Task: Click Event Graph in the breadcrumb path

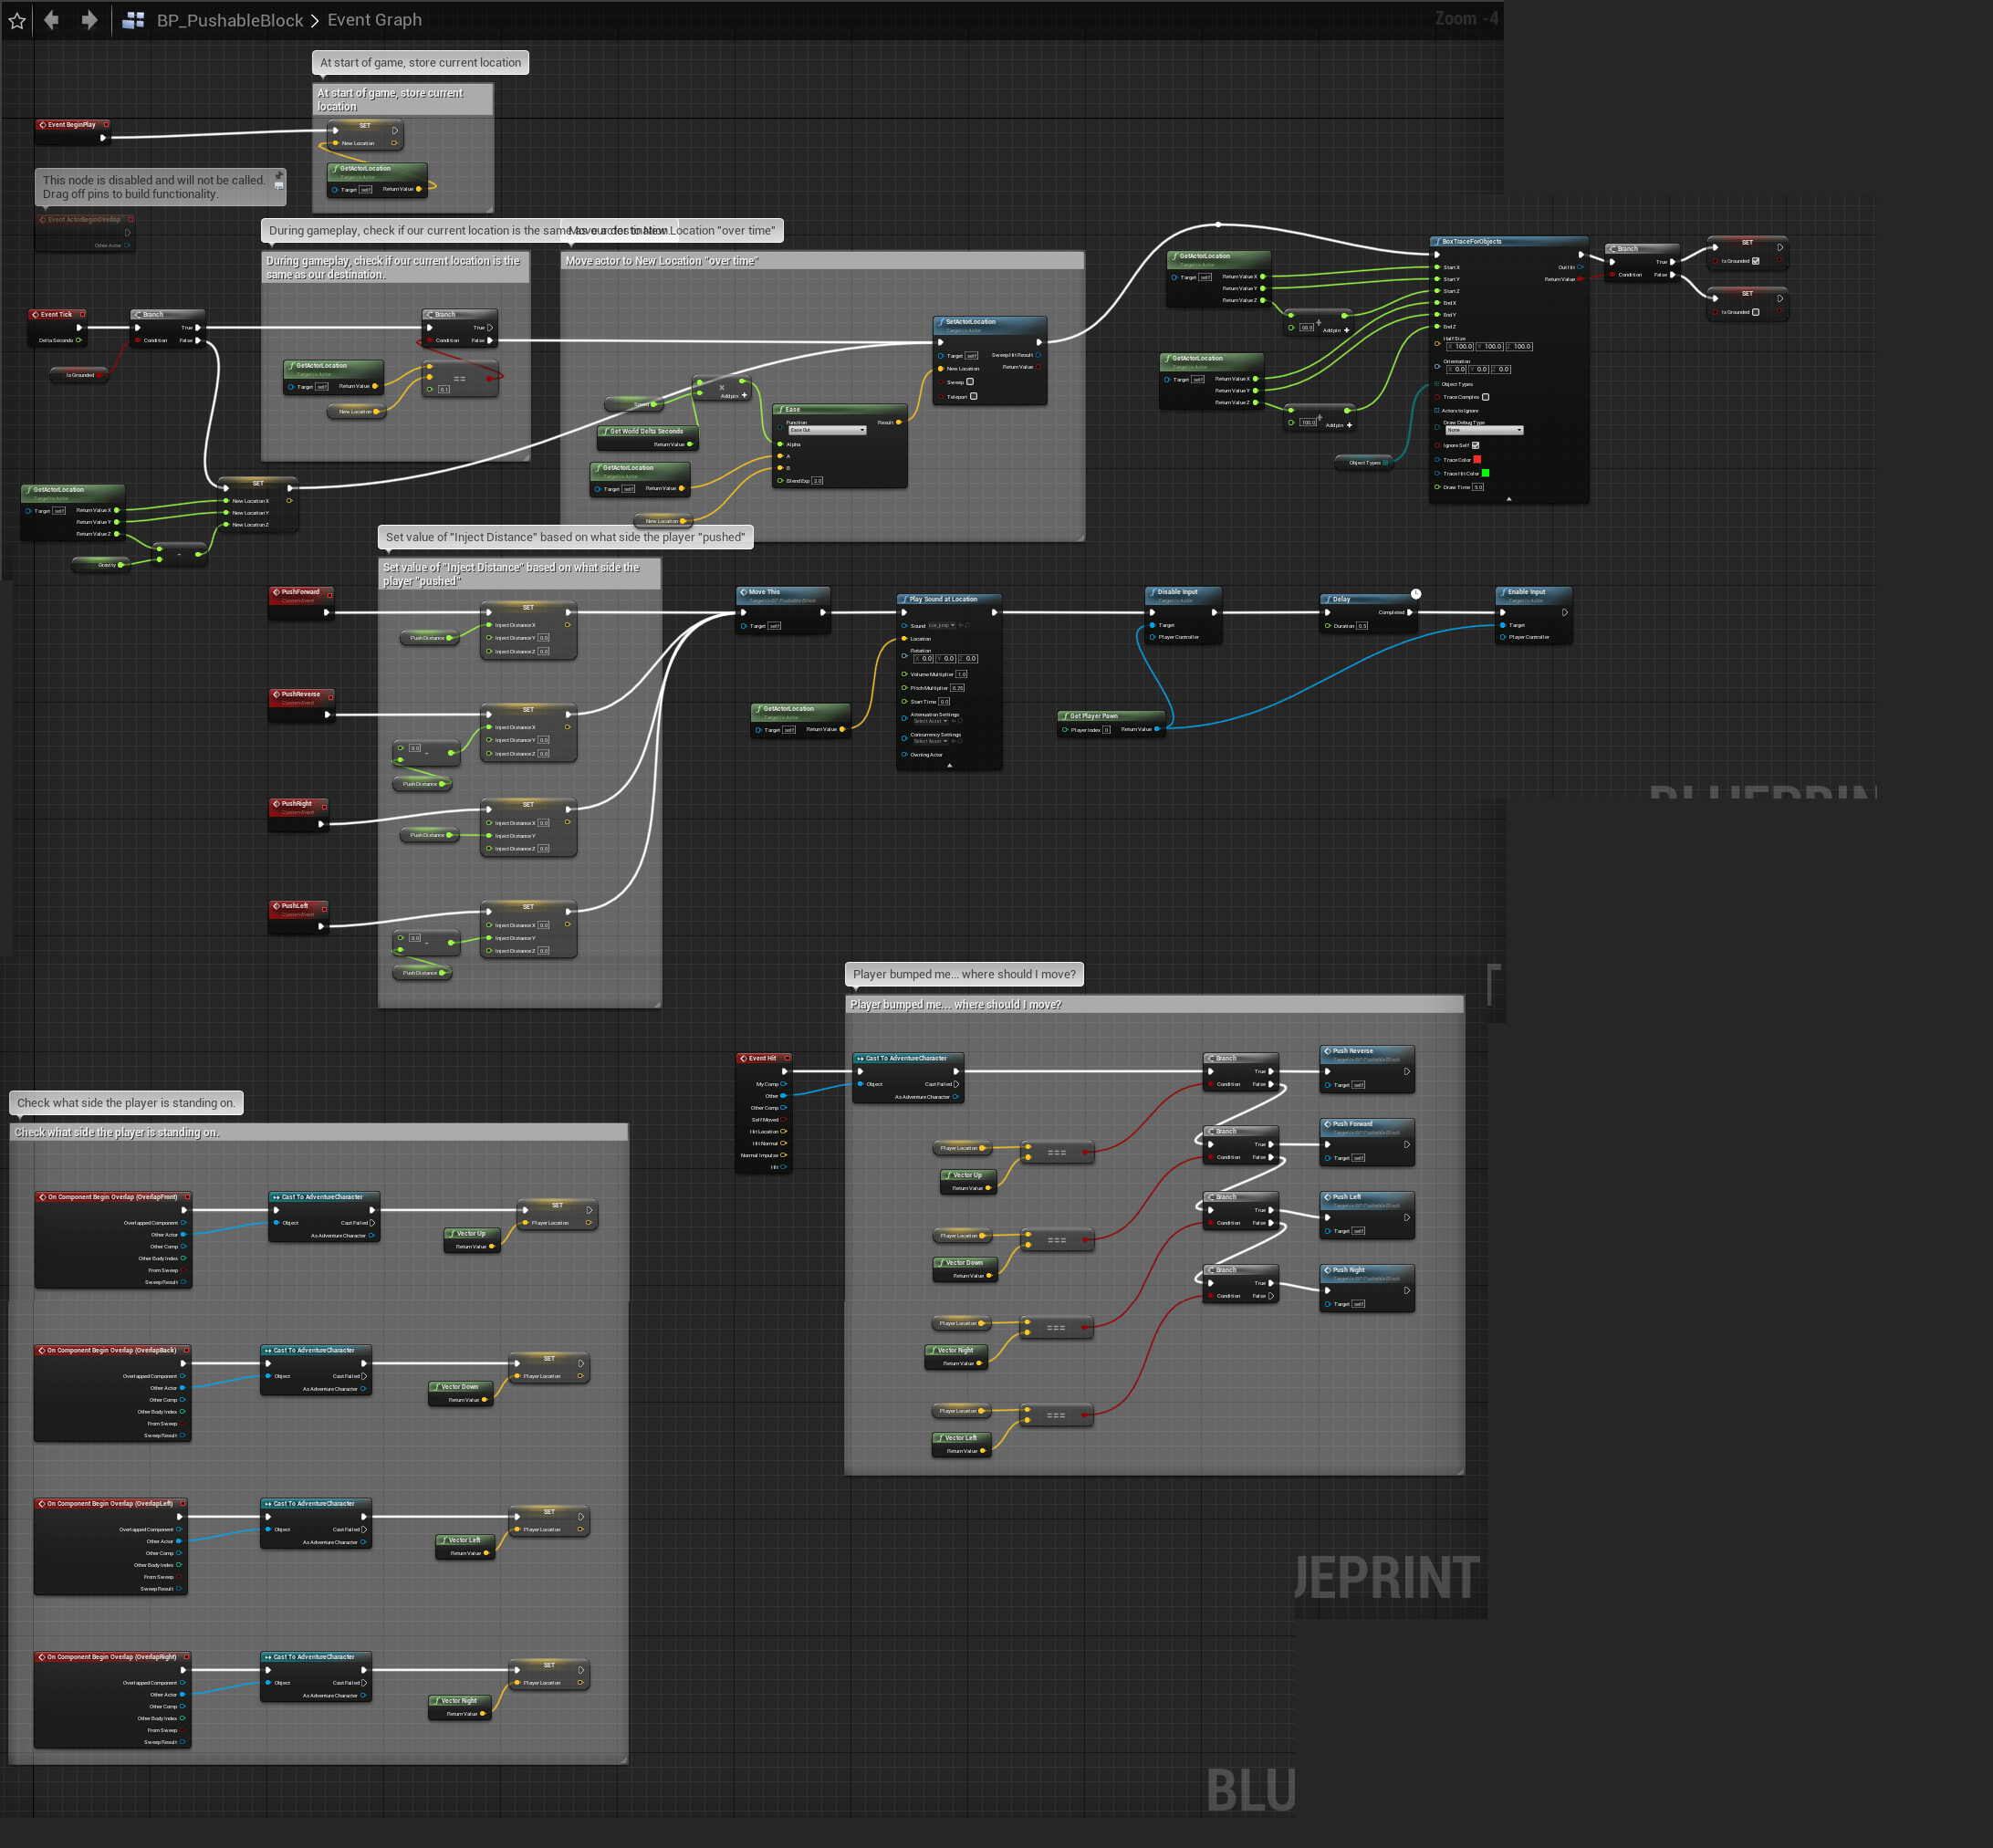Action: click(x=374, y=20)
